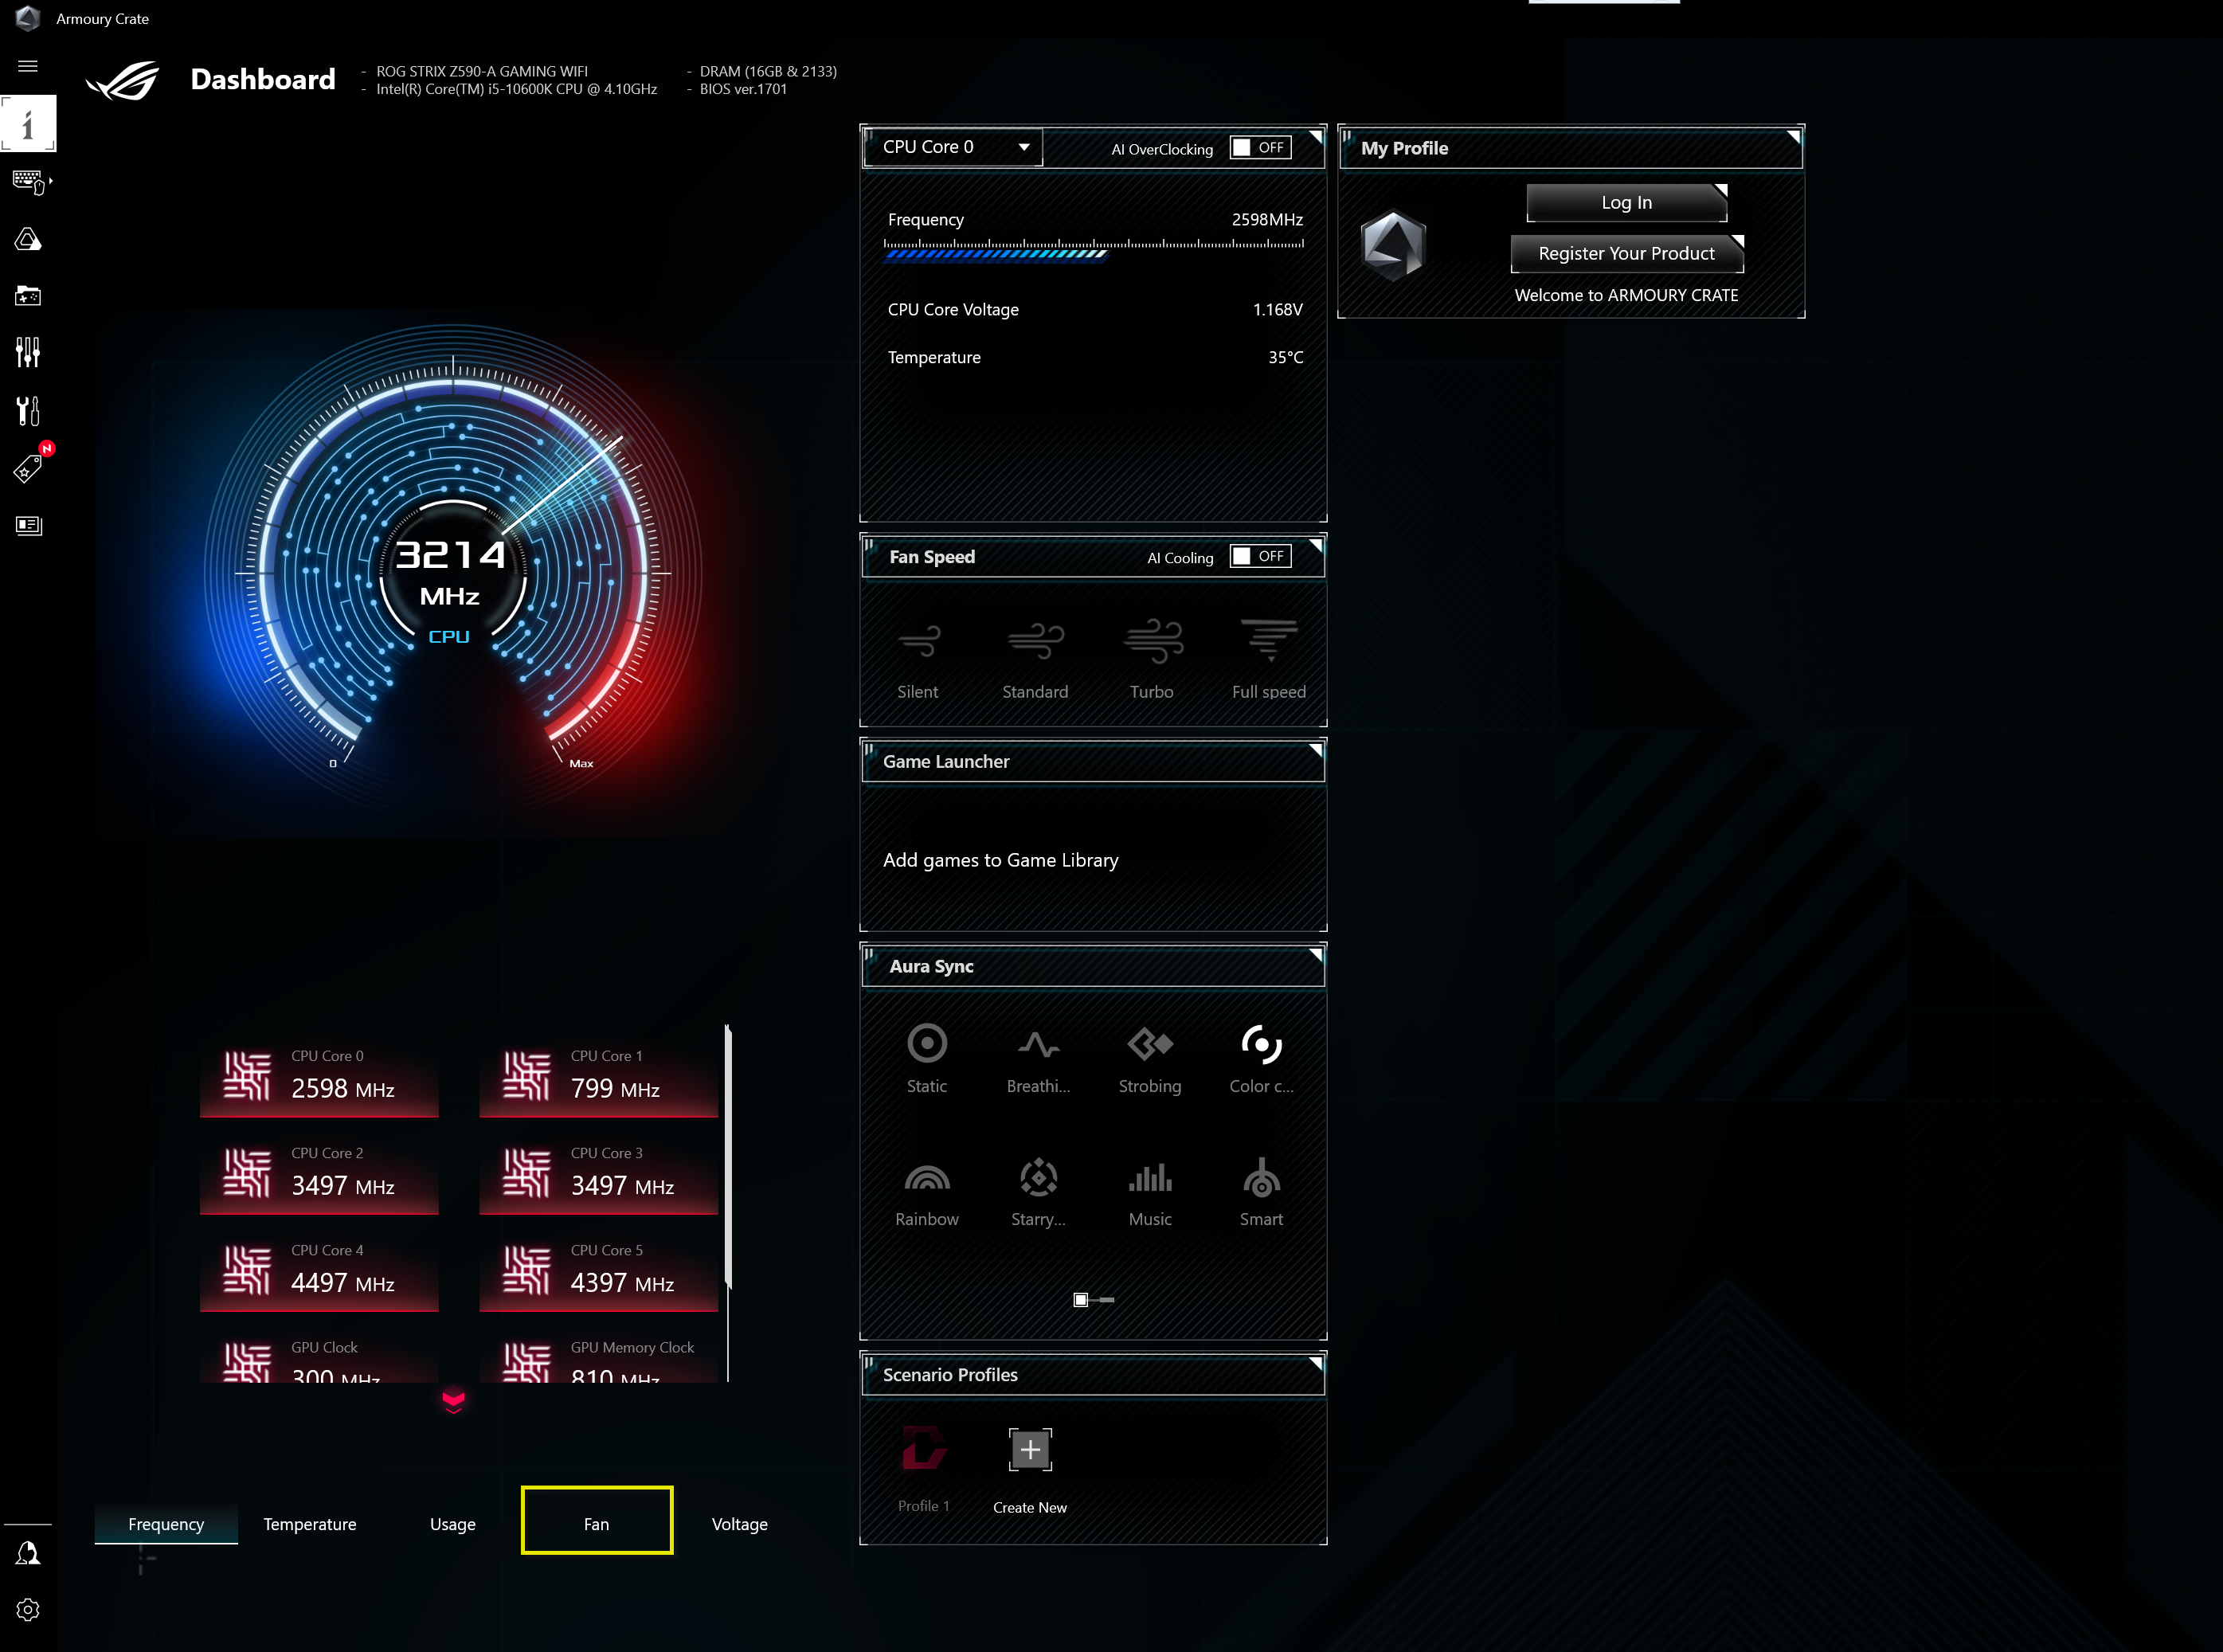Open the hamburger menu in sidebar
The width and height of the screenshot is (2223, 1652).
pyautogui.click(x=28, y=66)
